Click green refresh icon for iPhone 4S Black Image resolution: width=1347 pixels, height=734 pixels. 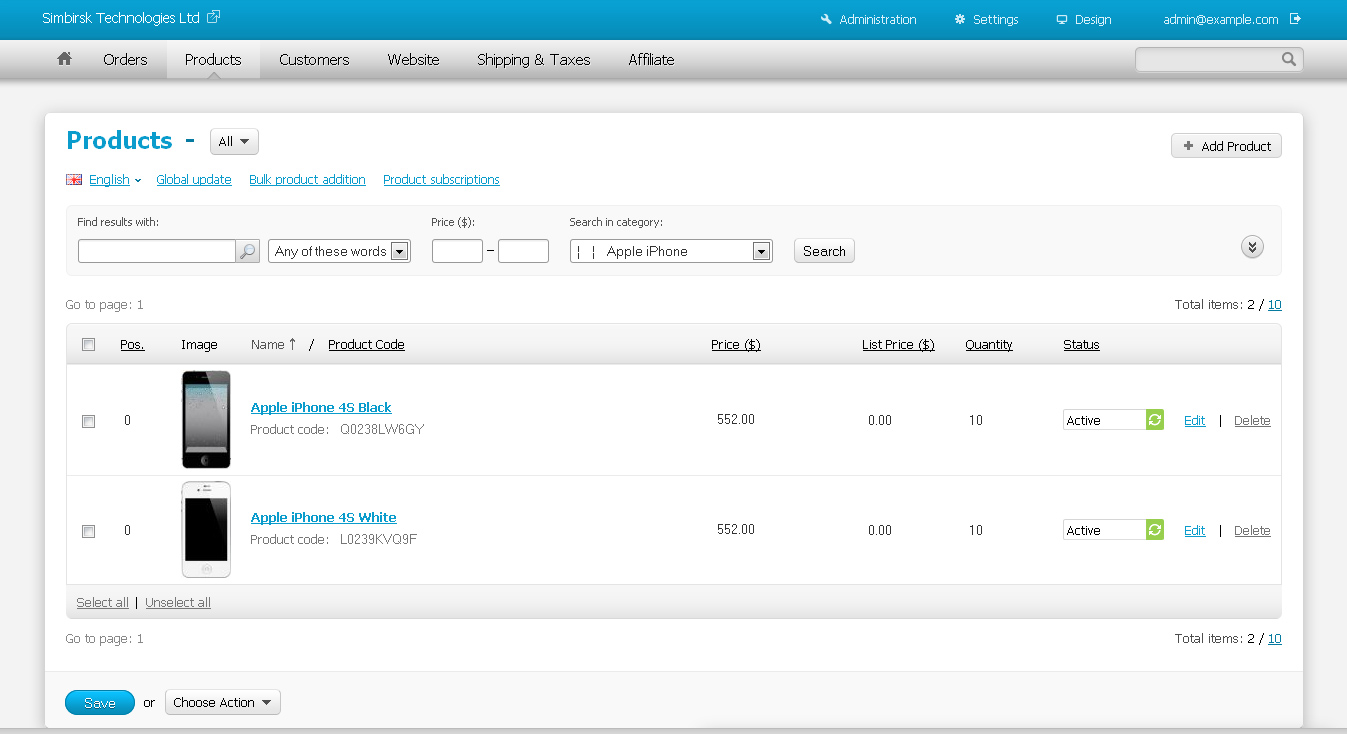click(1155, 420)
